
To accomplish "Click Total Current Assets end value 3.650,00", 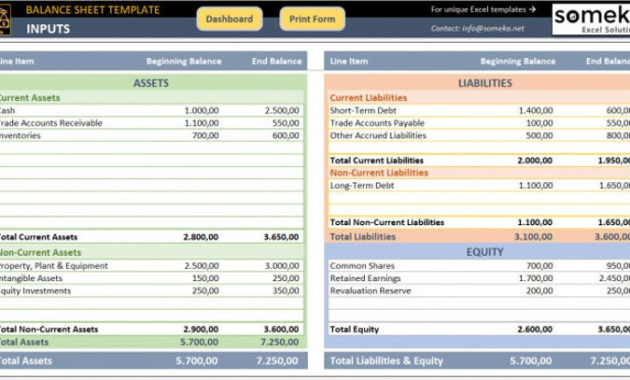I will tap(281, 237).
